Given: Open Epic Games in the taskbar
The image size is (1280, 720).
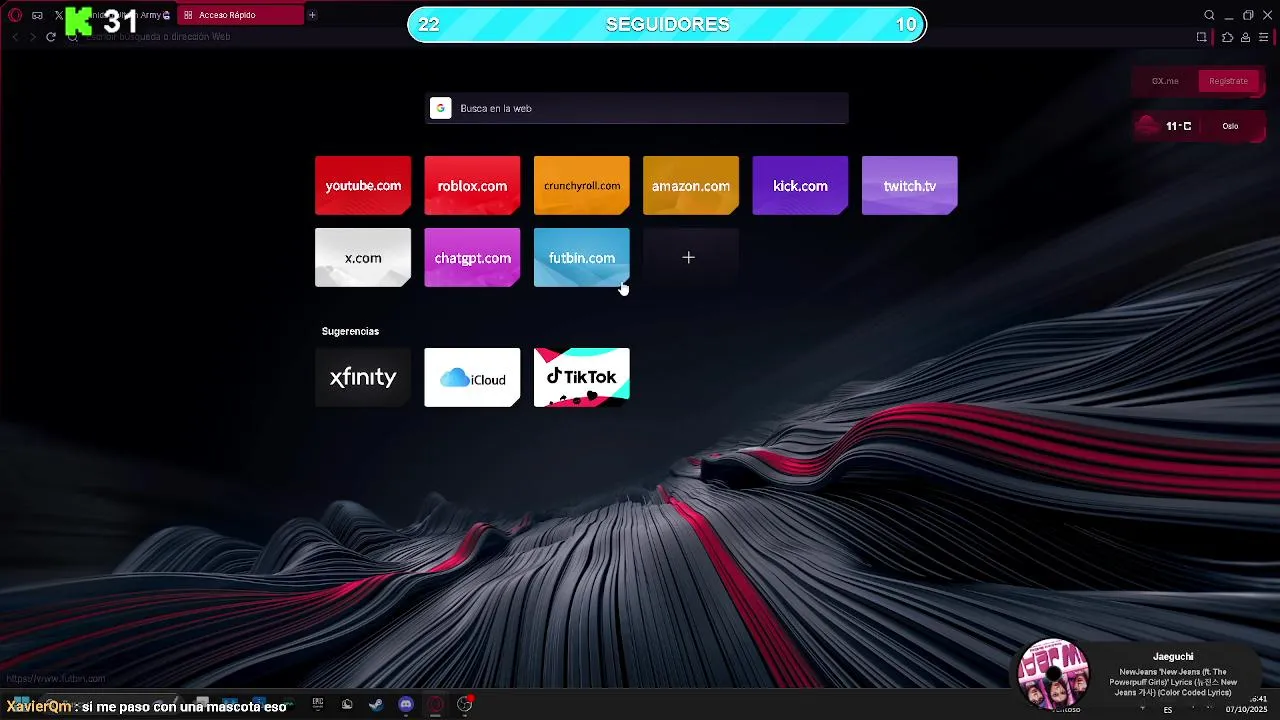Looking at the screenshot, I should pyautogui.click(x=318, y=704).
